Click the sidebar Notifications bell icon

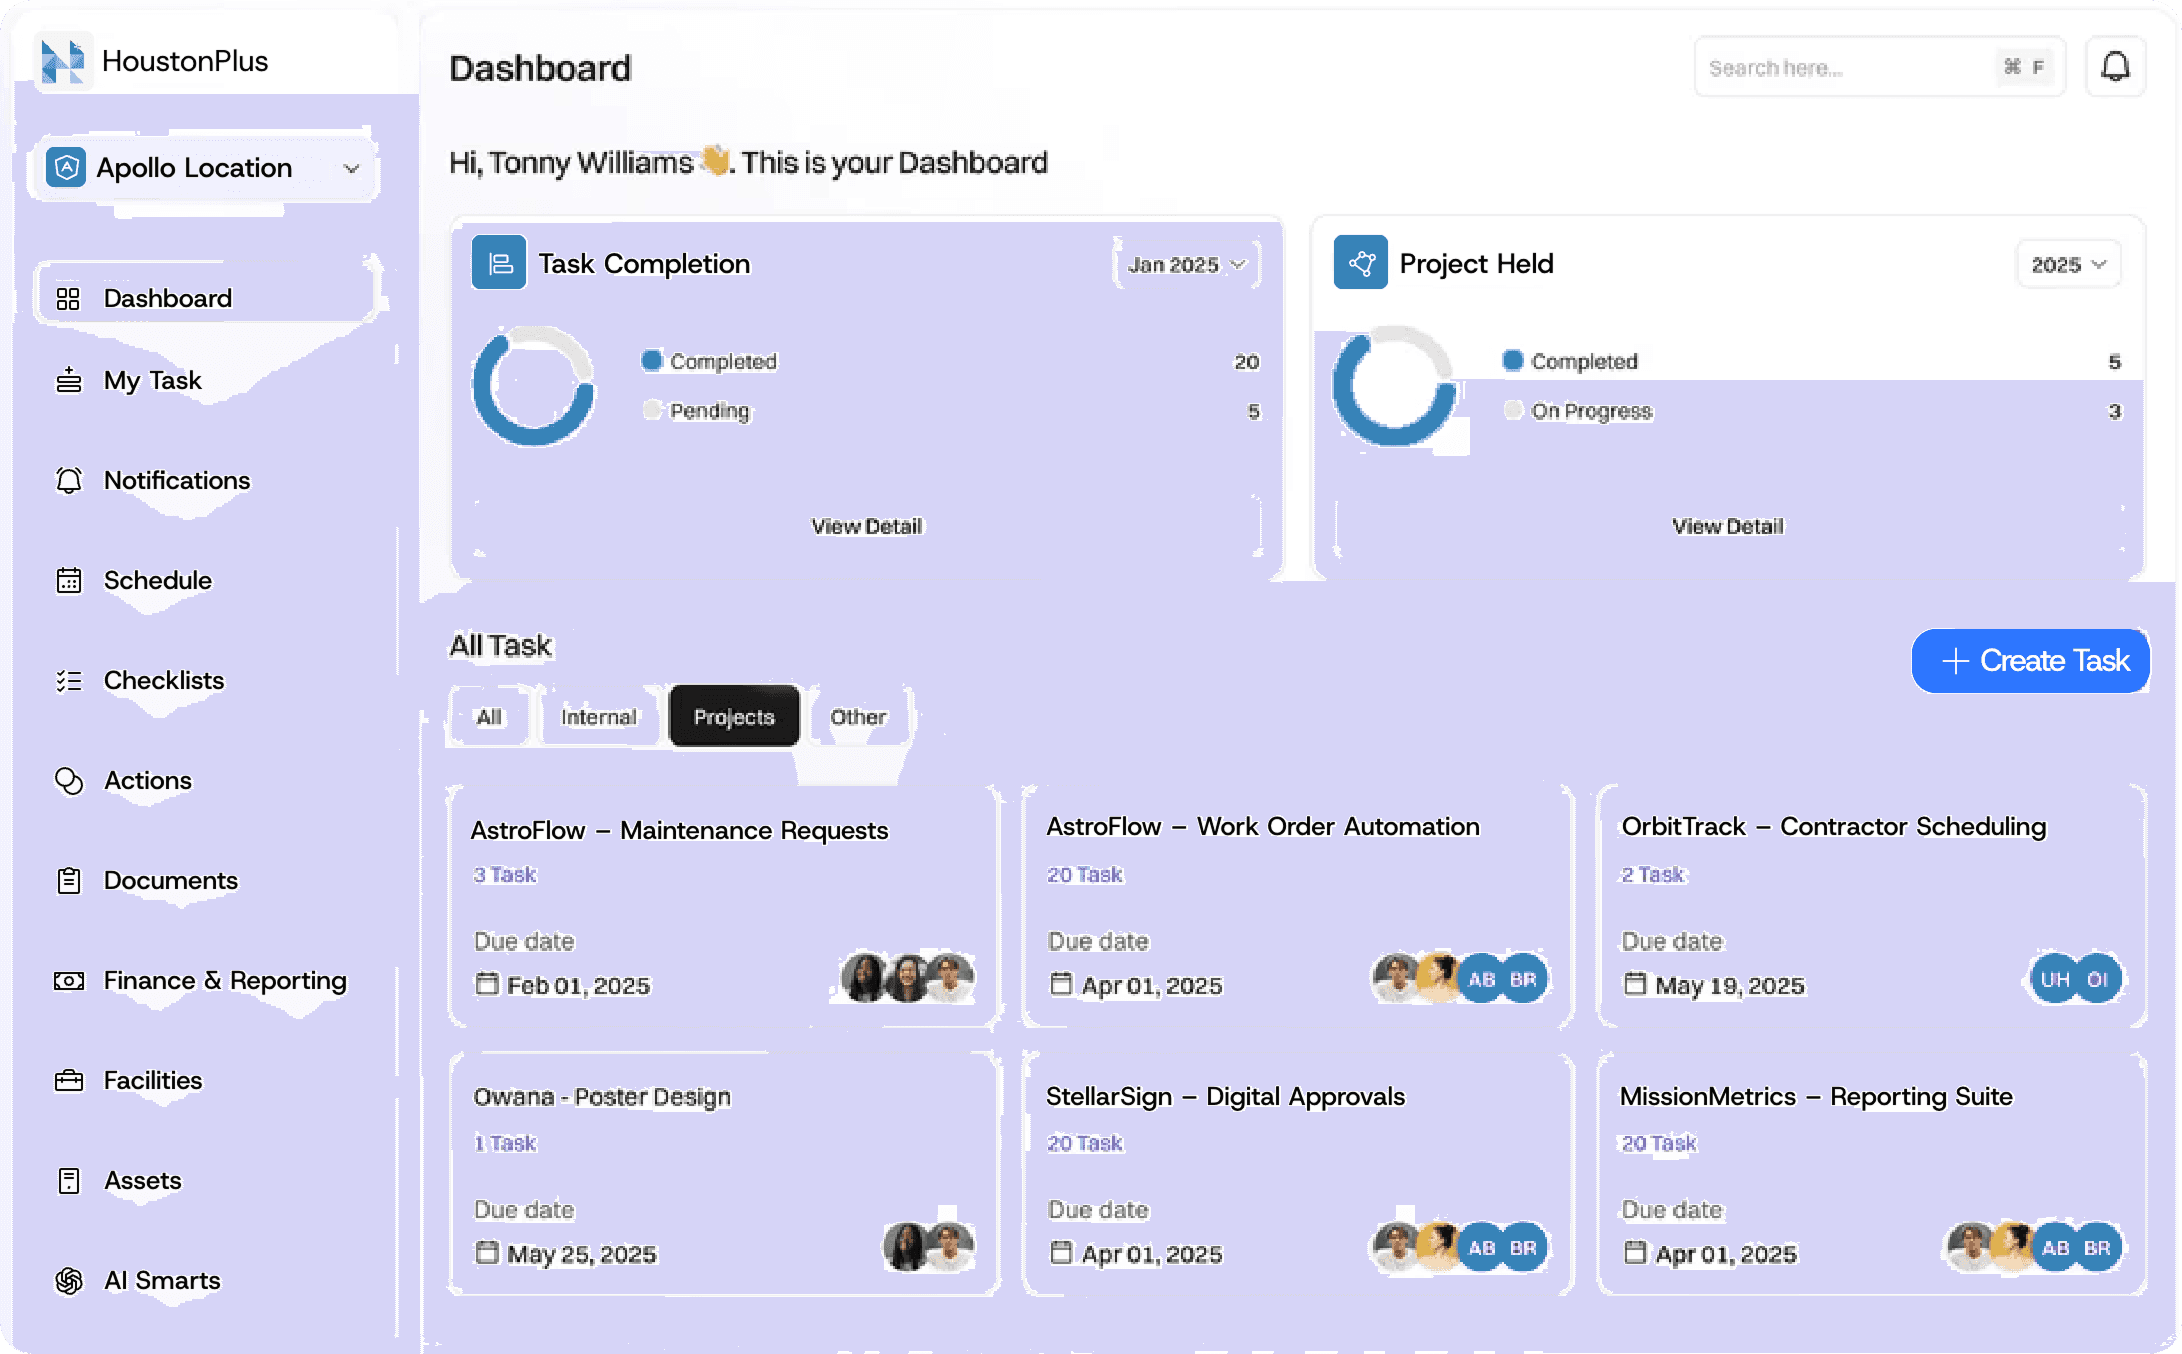pos(68,480)
